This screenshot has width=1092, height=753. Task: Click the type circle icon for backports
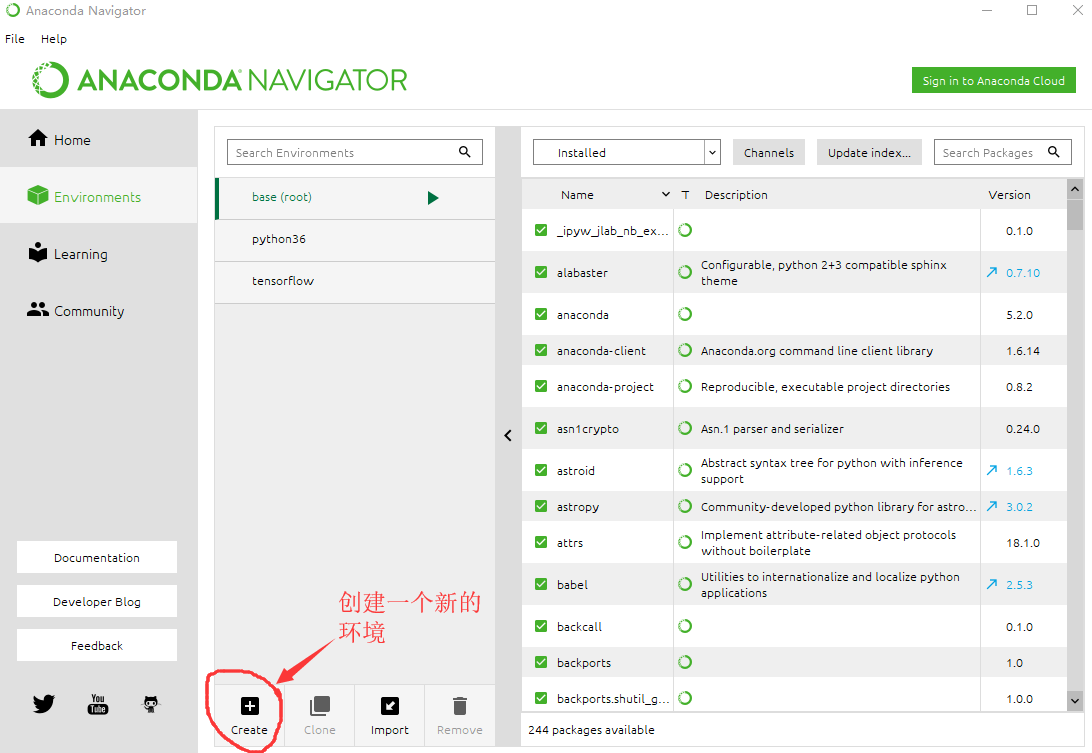tap(685, 662)
